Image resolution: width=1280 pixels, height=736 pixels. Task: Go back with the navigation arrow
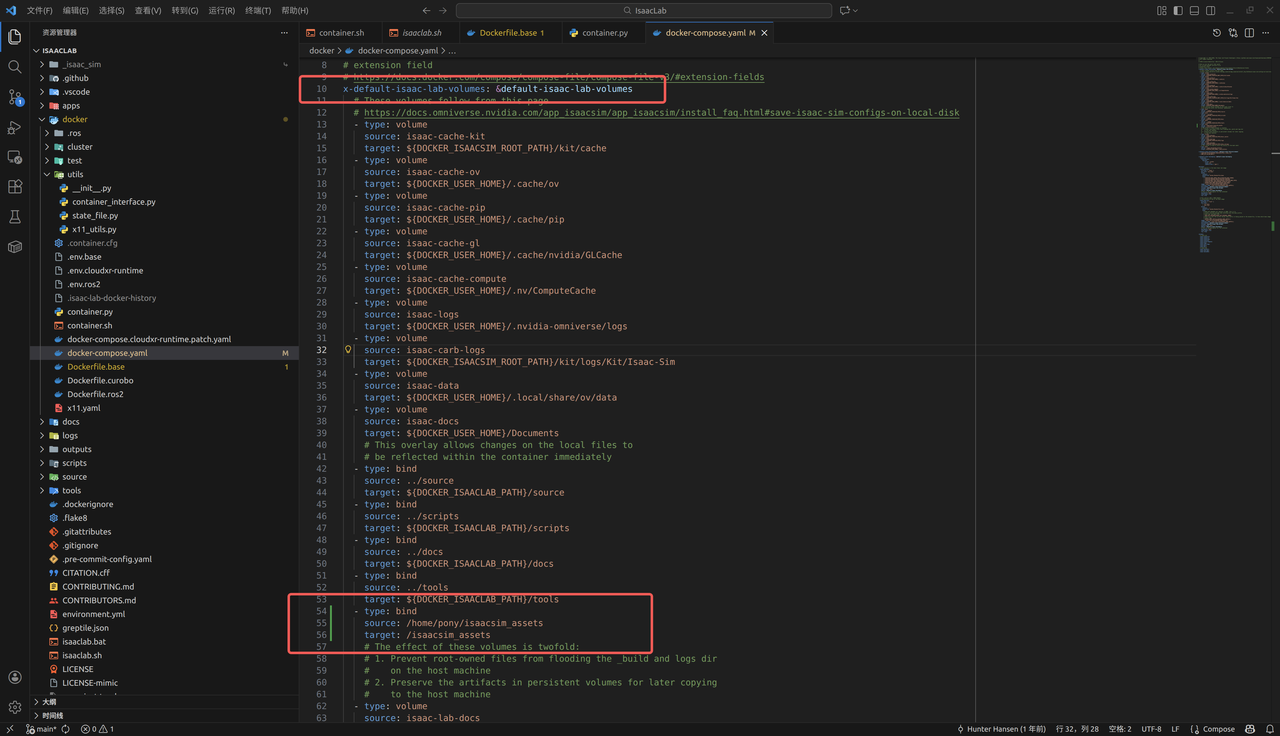coord(426,10)
